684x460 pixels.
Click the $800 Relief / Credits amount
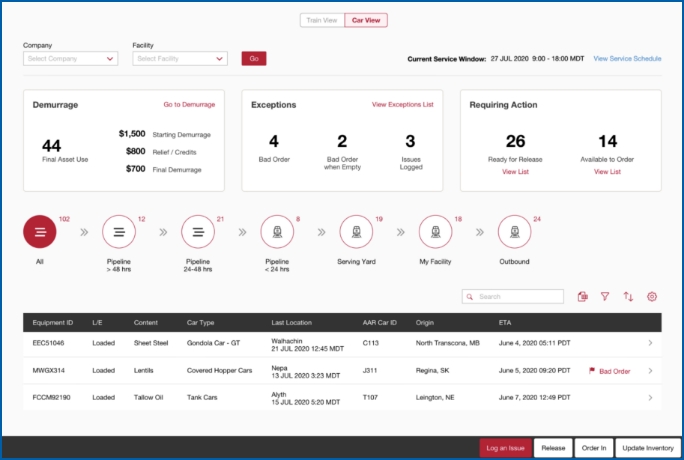point(136,151)
